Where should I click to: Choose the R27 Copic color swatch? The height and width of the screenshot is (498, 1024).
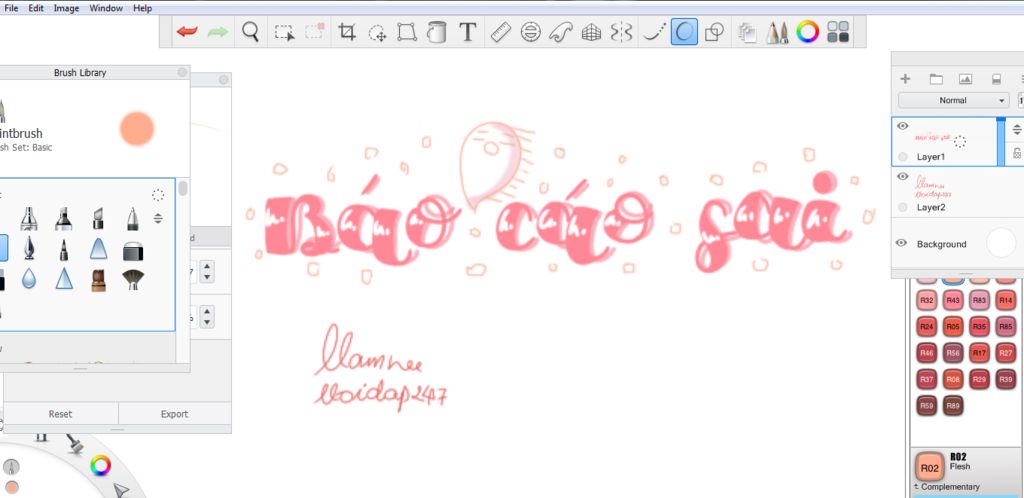click(x=1006, y=353)
